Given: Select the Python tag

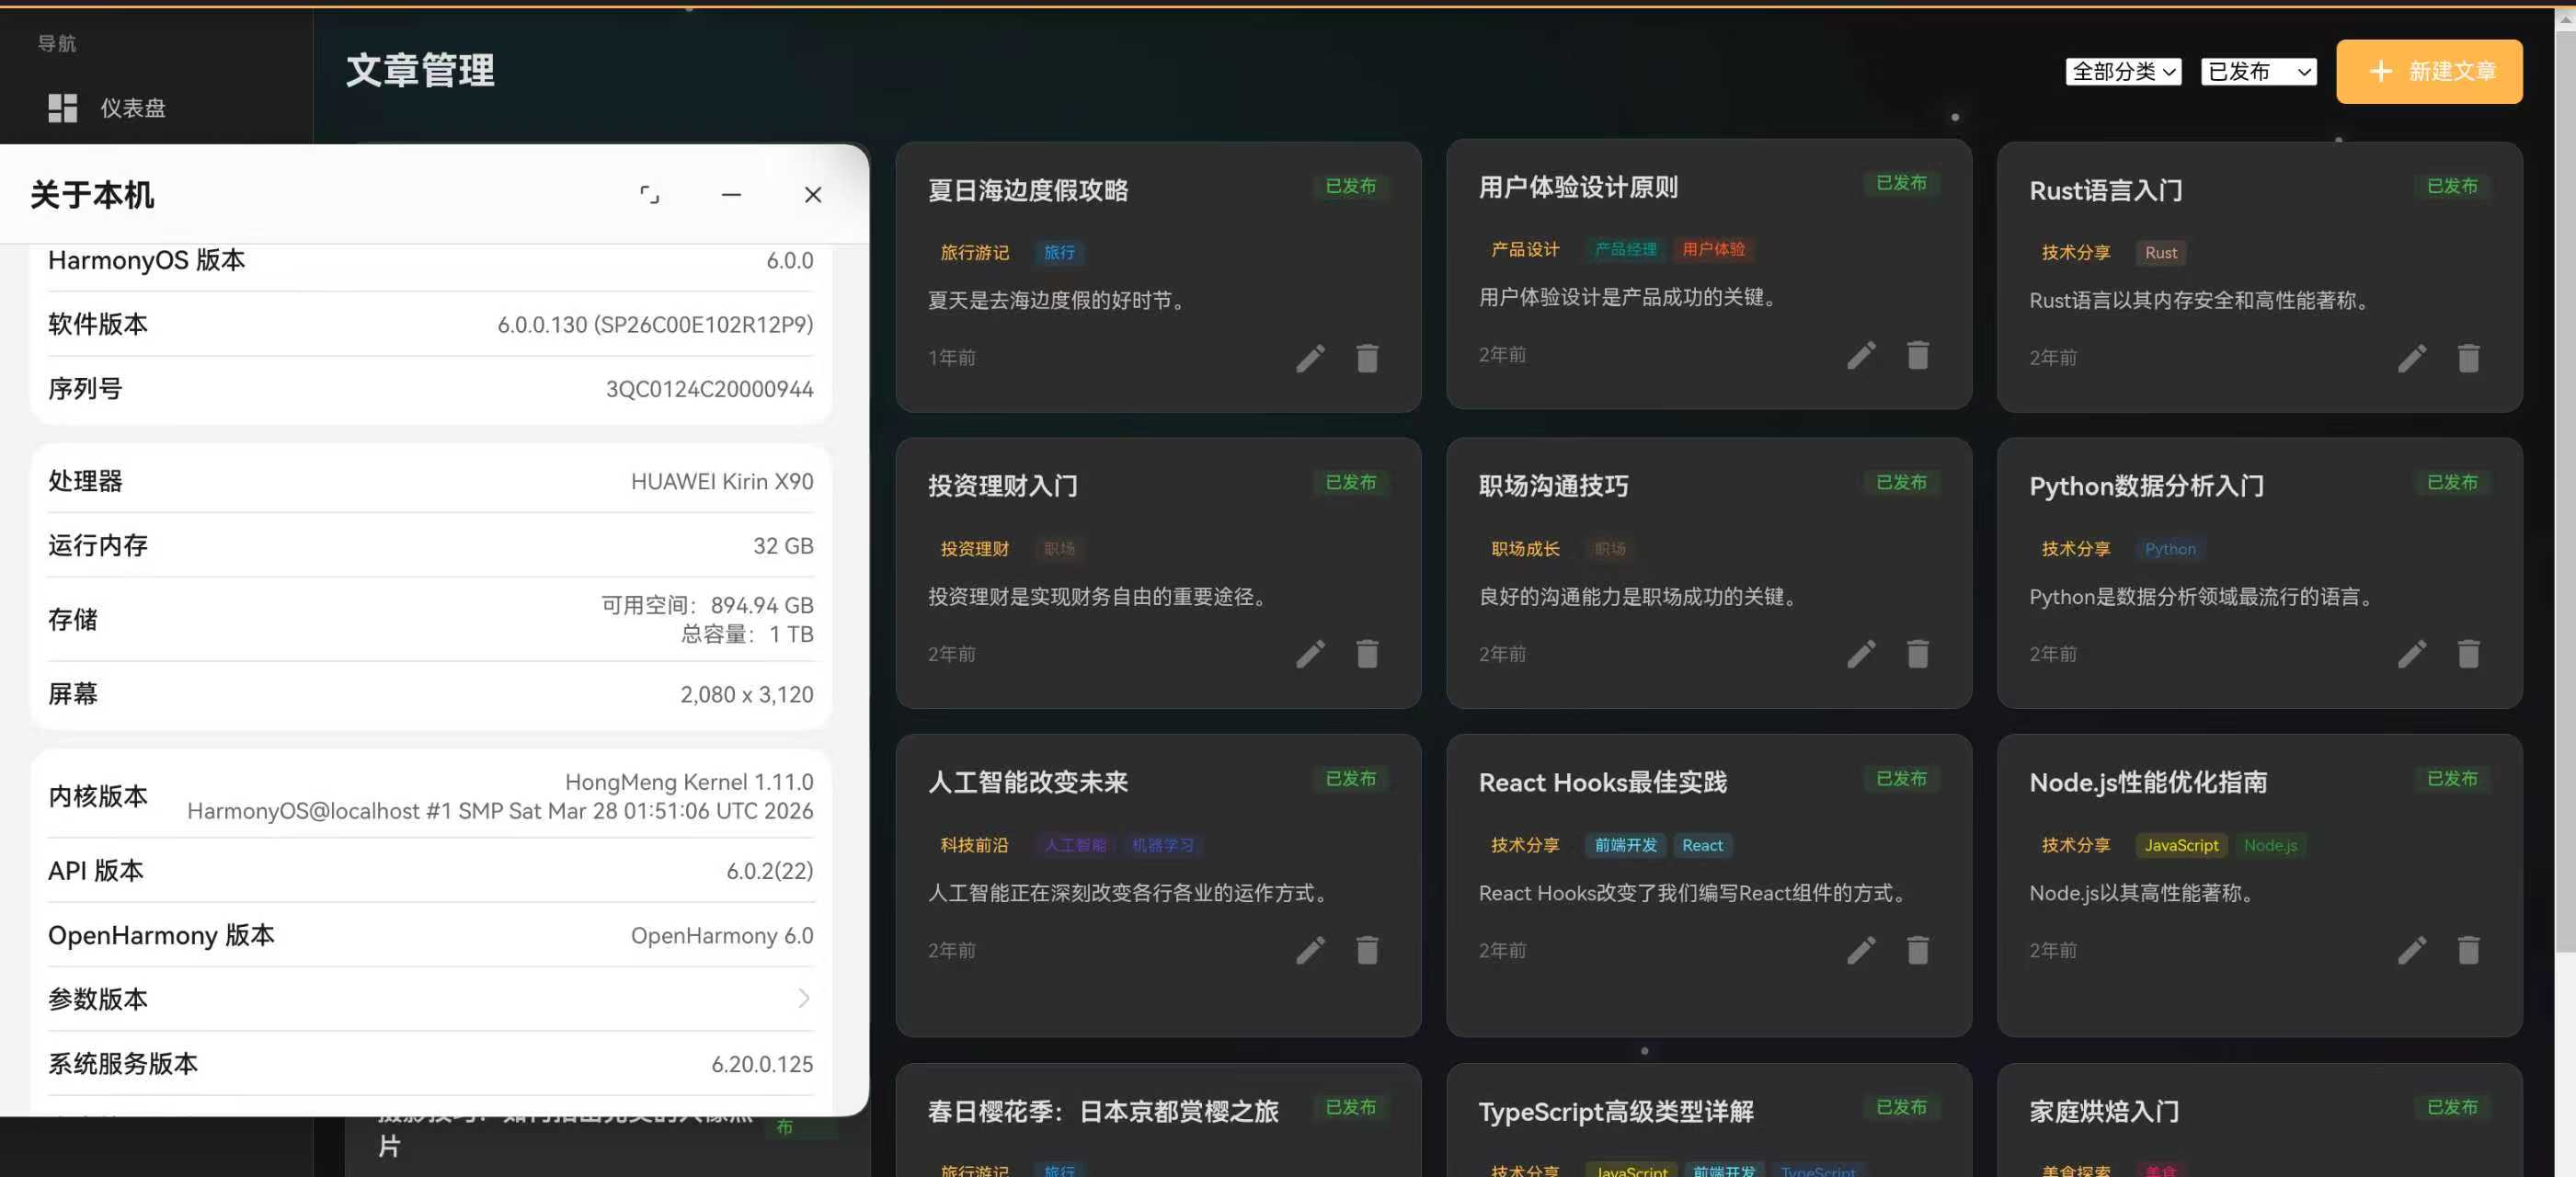Looking at the screenshot, I should click(x=2170, y=549).
